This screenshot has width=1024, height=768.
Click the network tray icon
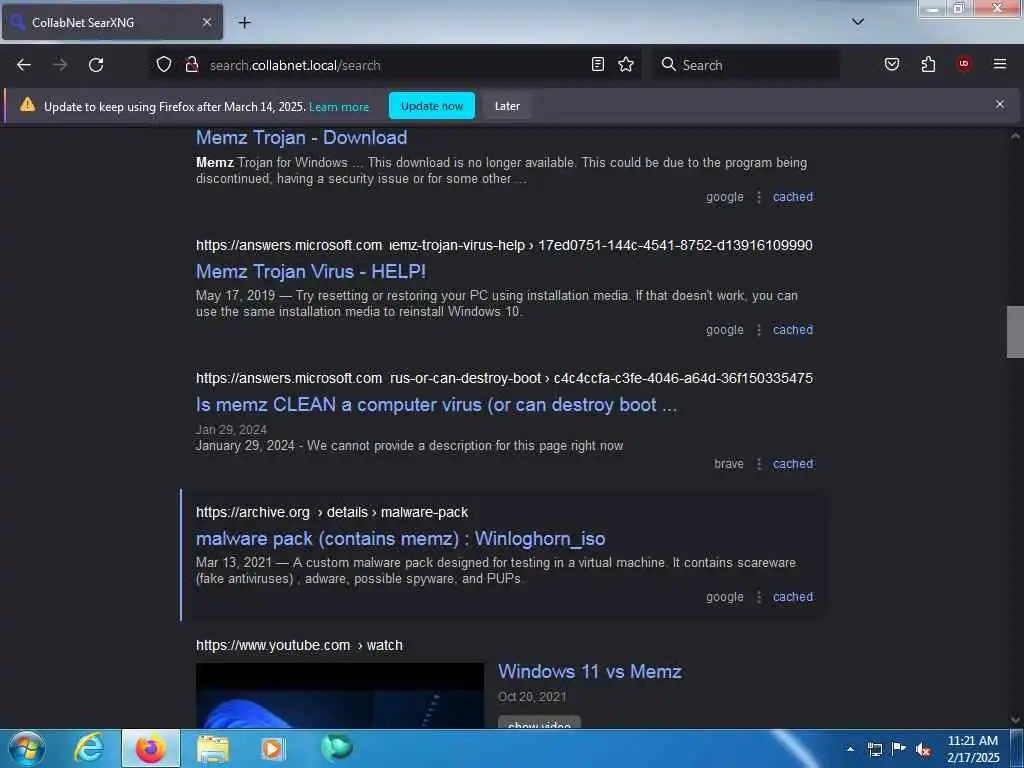pyautogui.click(x=875, y=749)
